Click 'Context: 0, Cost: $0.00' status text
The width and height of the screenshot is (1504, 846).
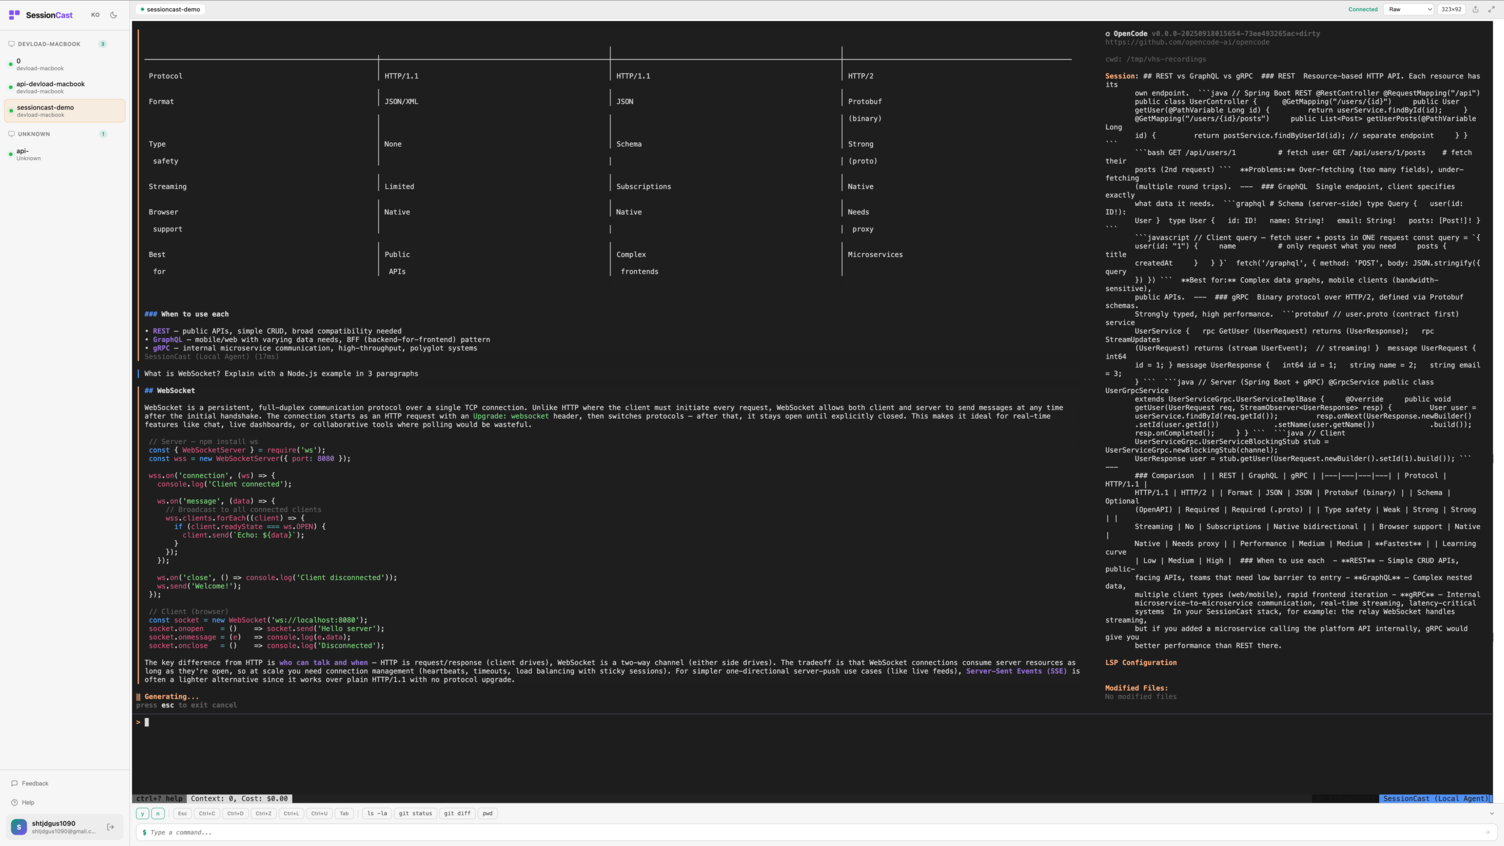(x=239, y=798)
